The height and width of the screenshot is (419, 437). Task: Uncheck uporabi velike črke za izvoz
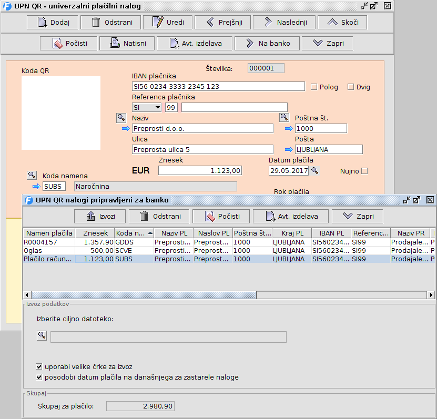point(39,367)
